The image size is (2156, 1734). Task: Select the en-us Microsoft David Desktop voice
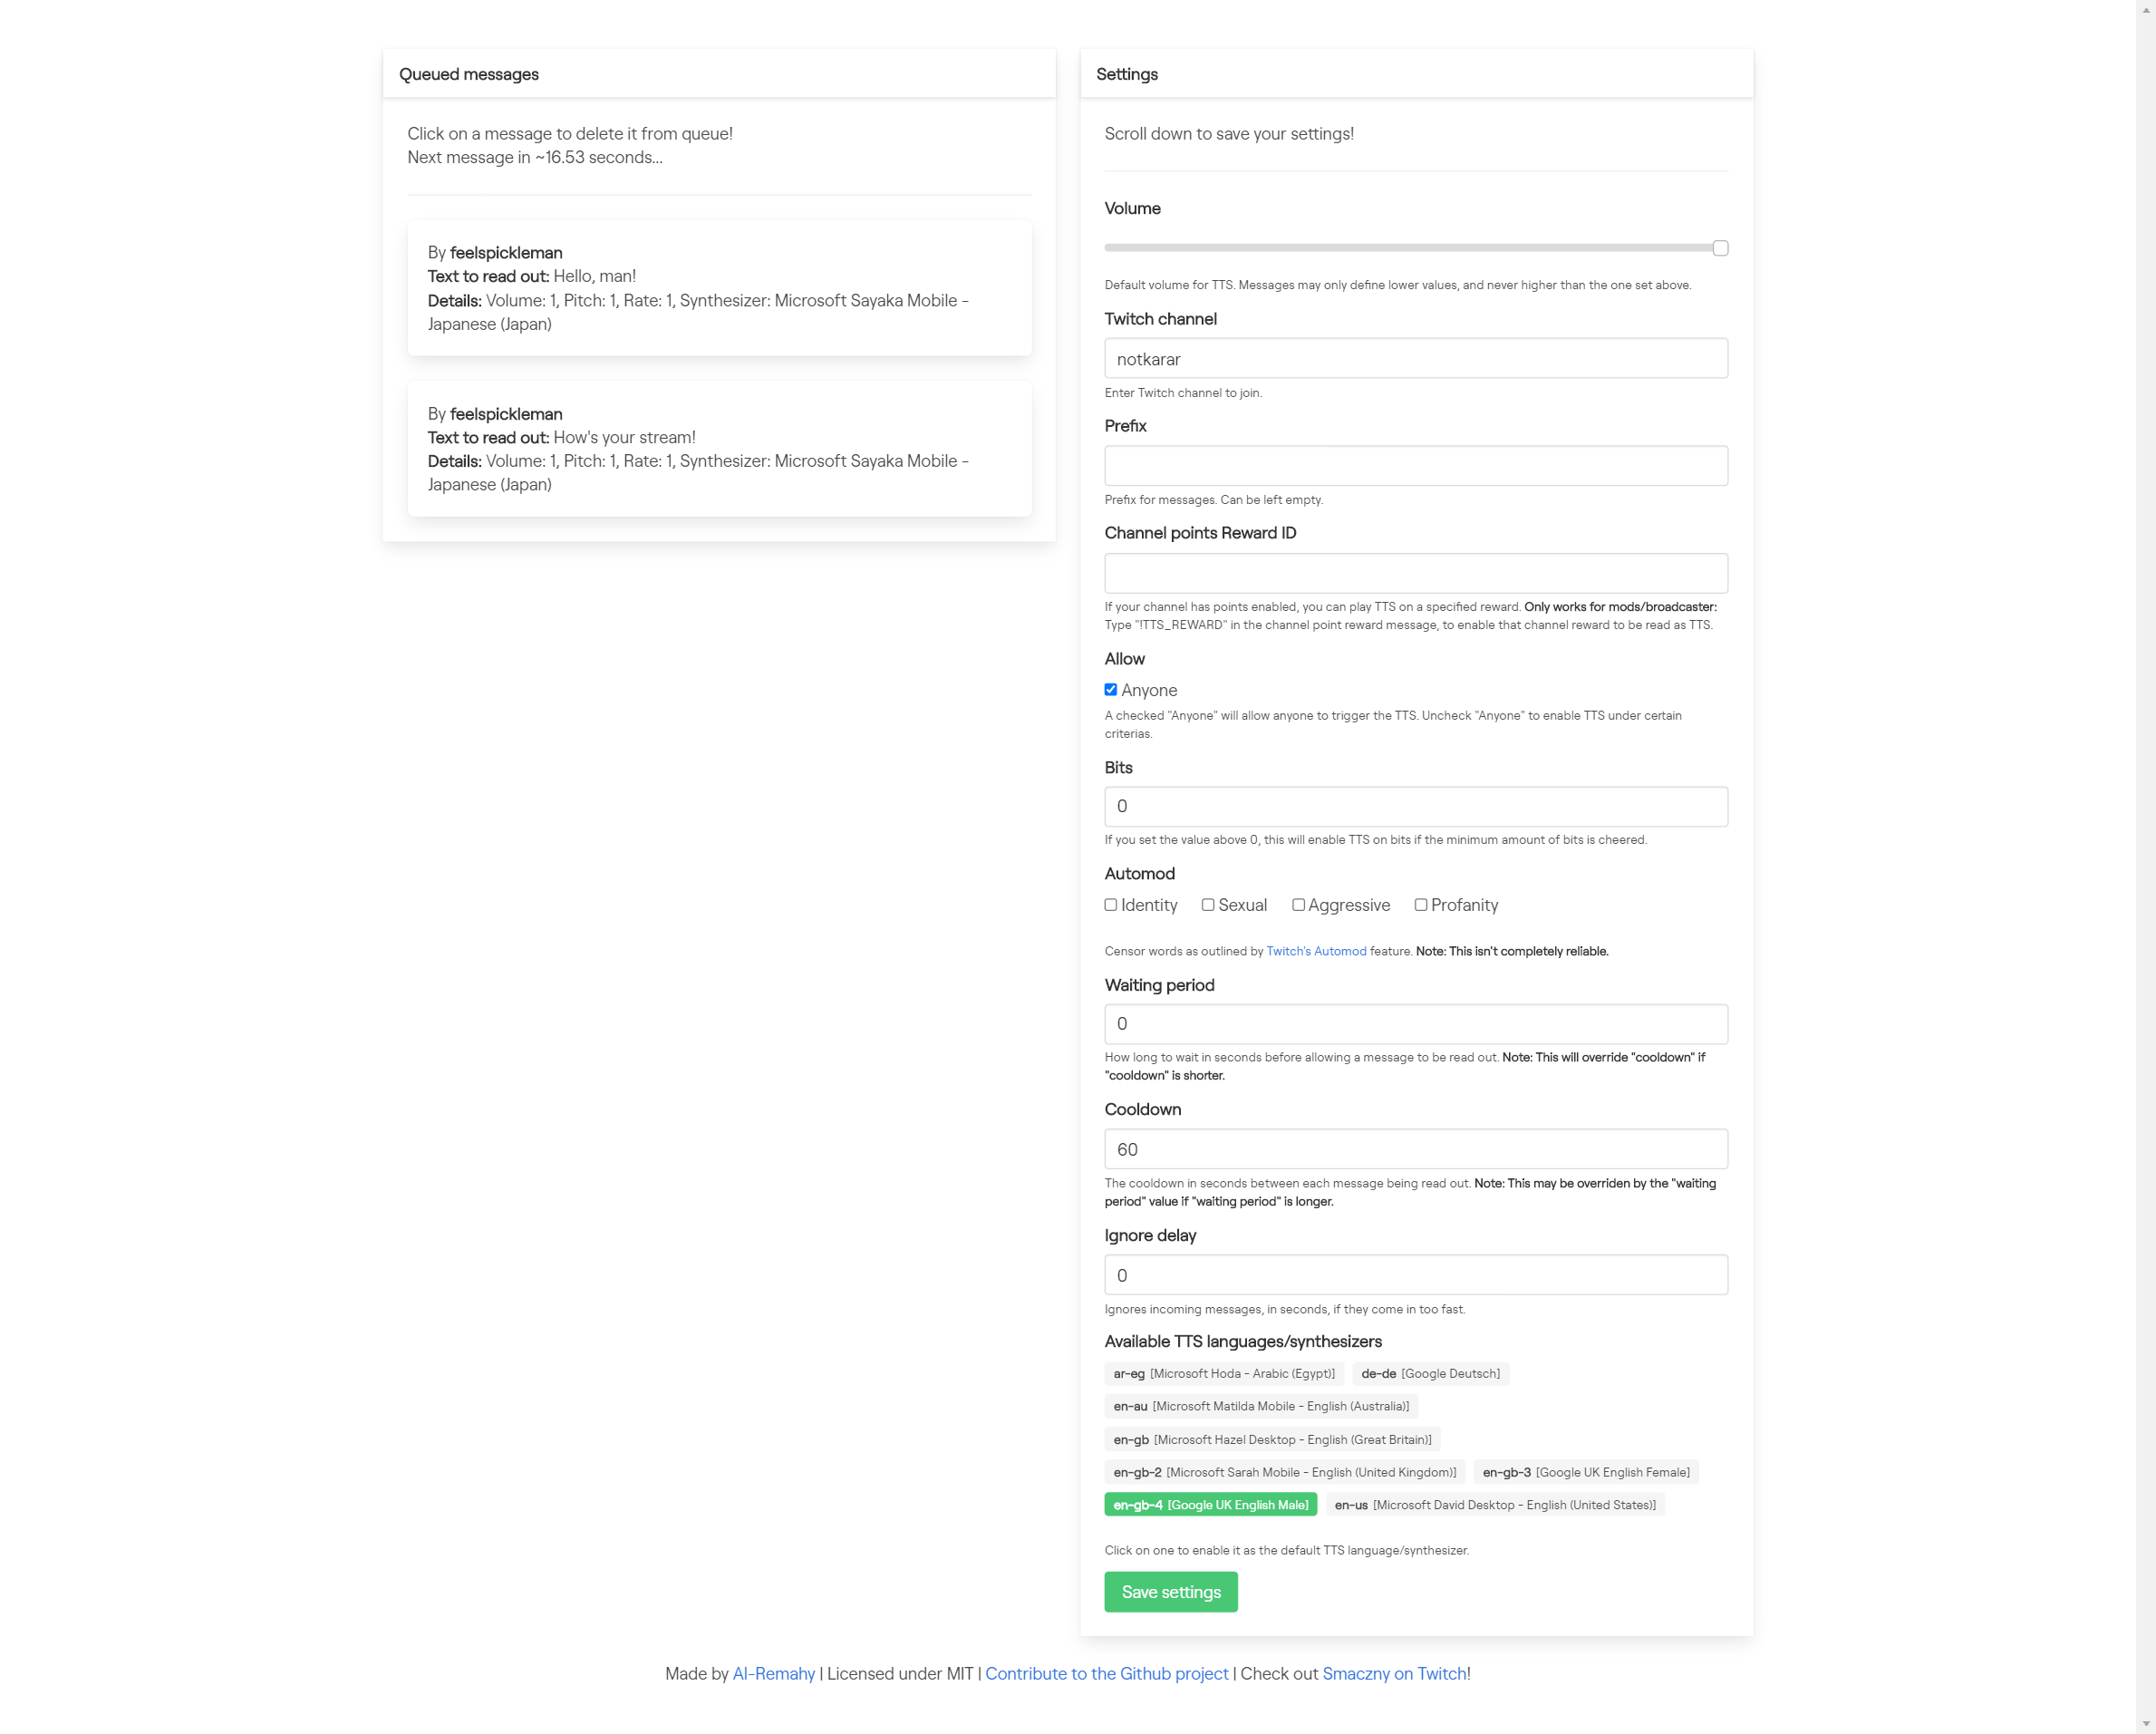click(1494, 1504)
